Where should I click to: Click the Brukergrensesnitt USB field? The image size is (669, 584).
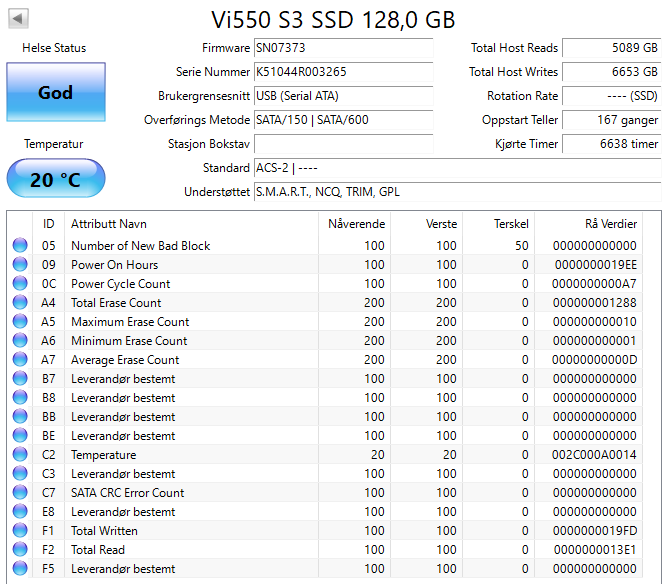(343, 96)
